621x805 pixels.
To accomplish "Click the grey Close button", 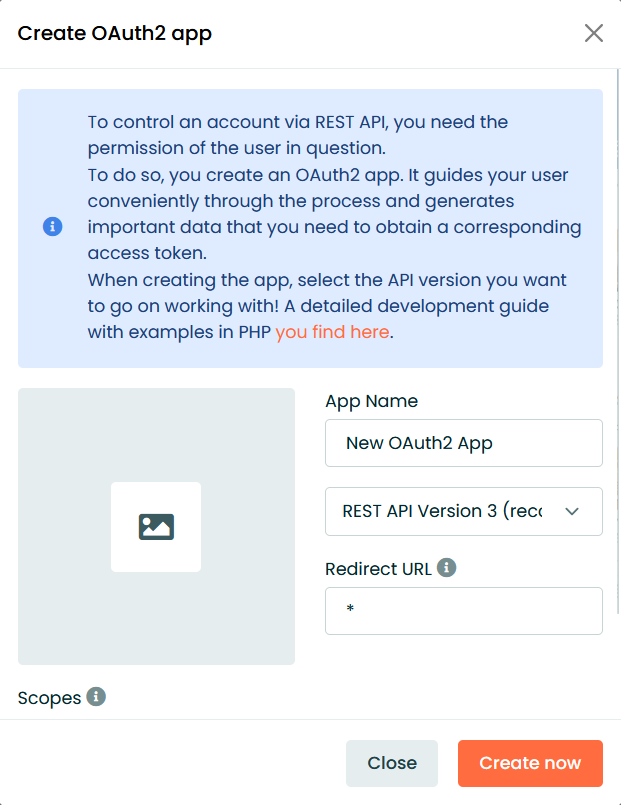I will 392,763.
